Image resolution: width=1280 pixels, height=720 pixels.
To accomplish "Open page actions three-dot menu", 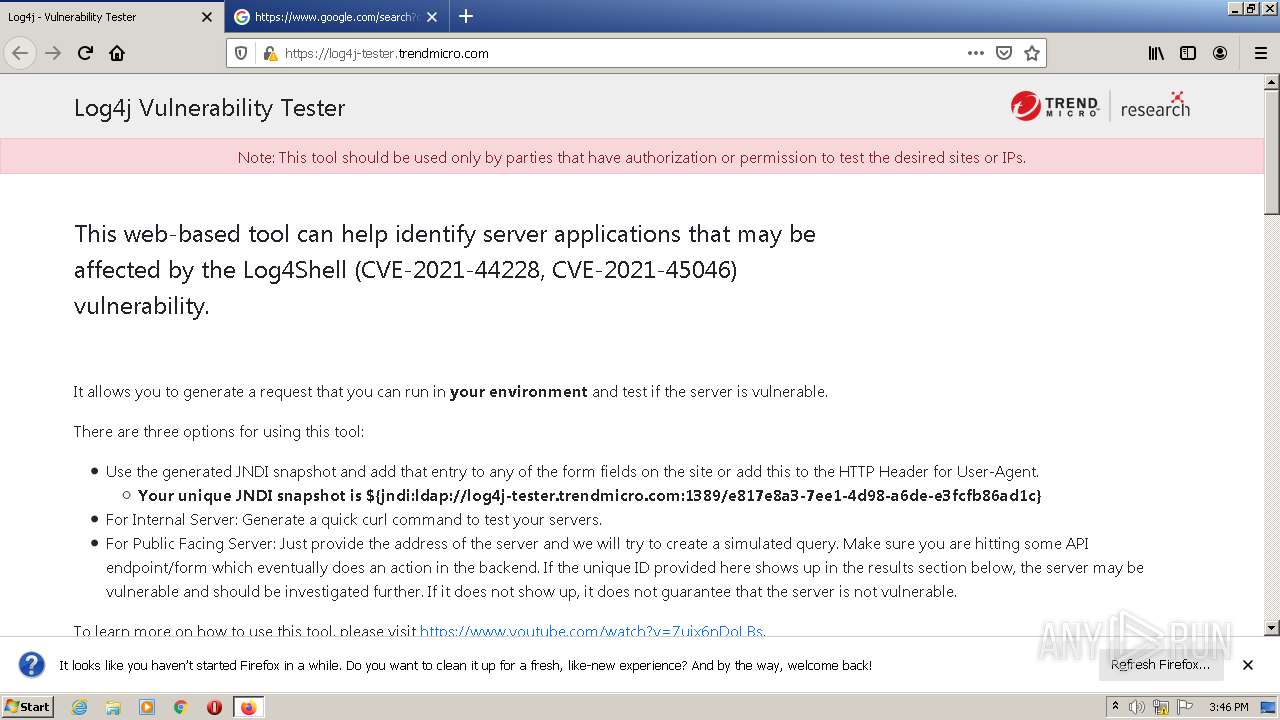I will point(976,53).
